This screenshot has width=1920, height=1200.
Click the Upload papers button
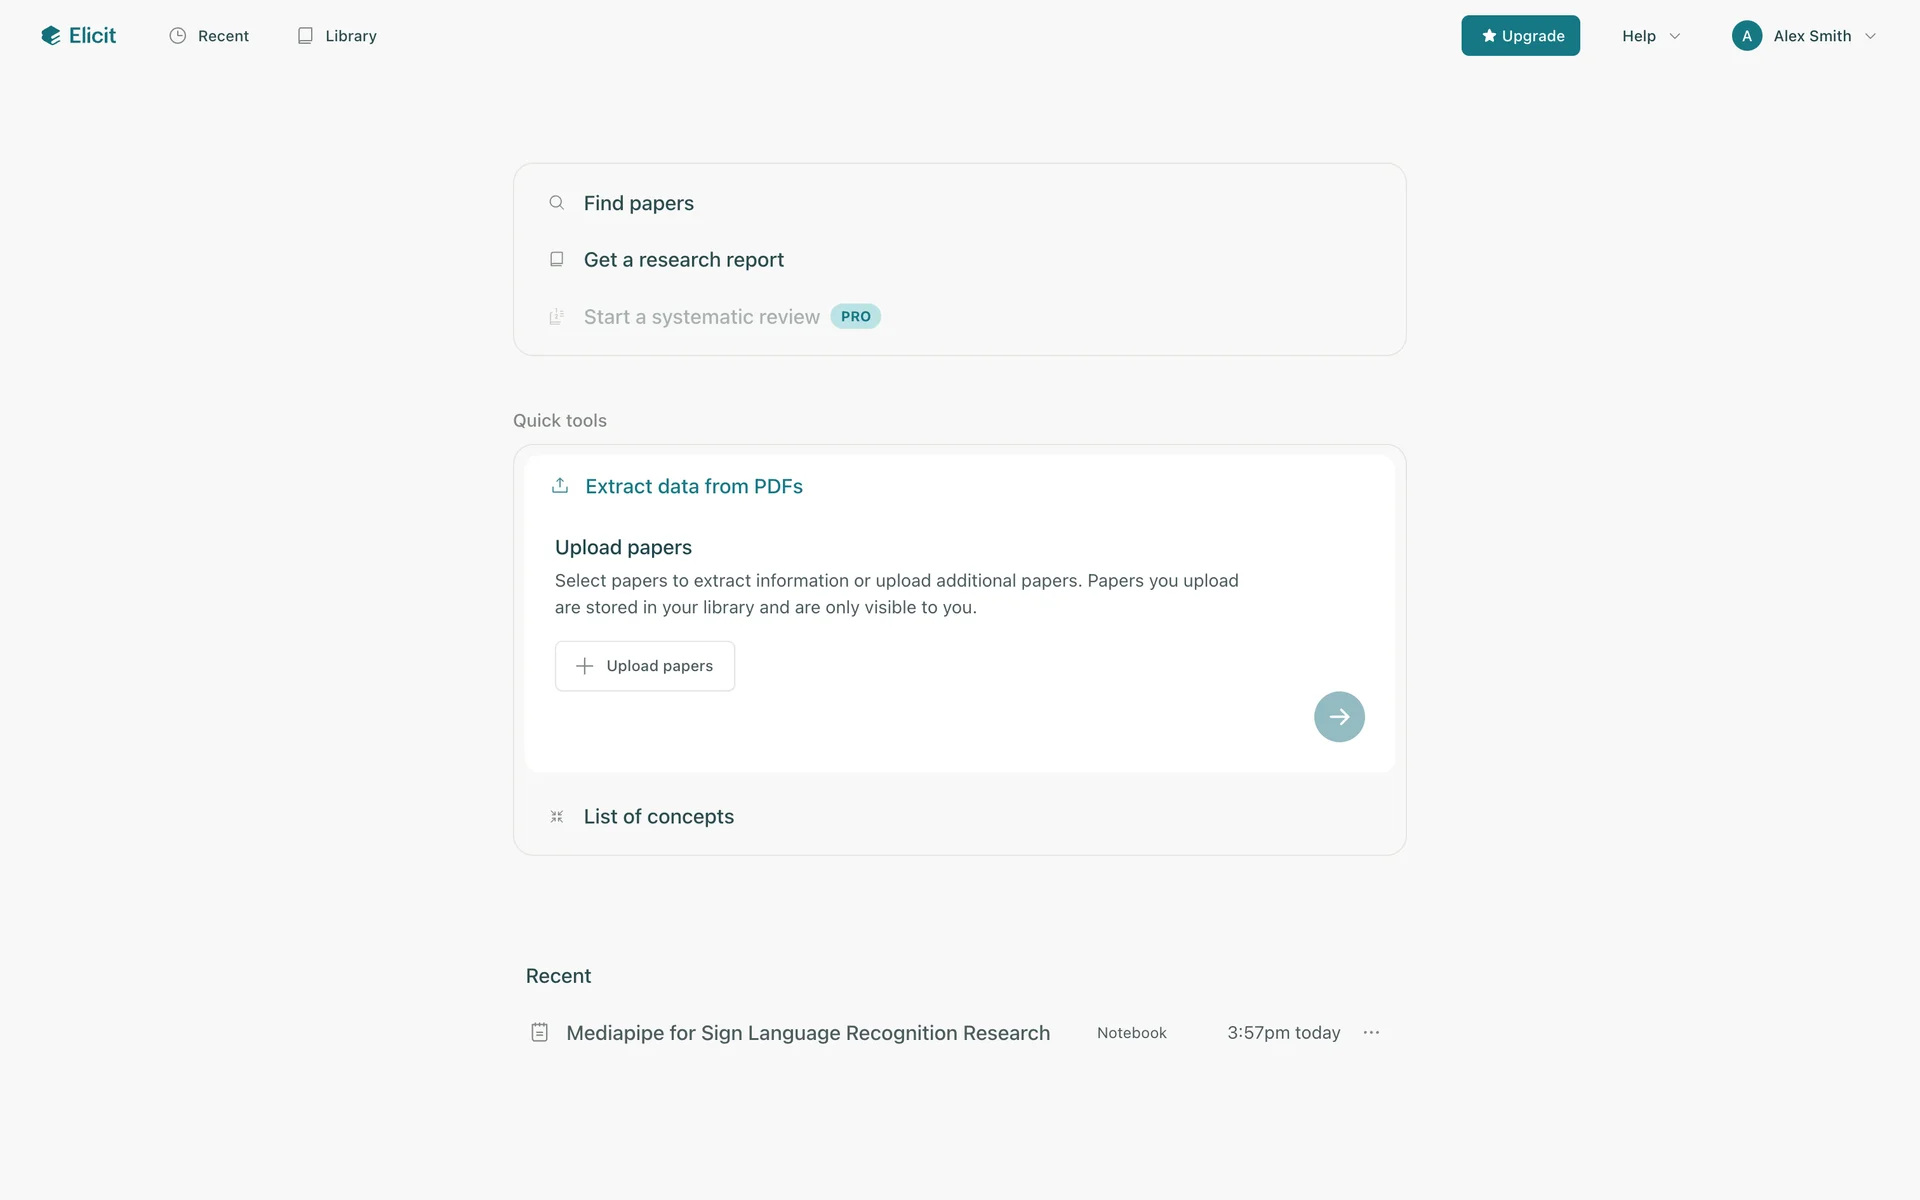(x=645, y=666)
